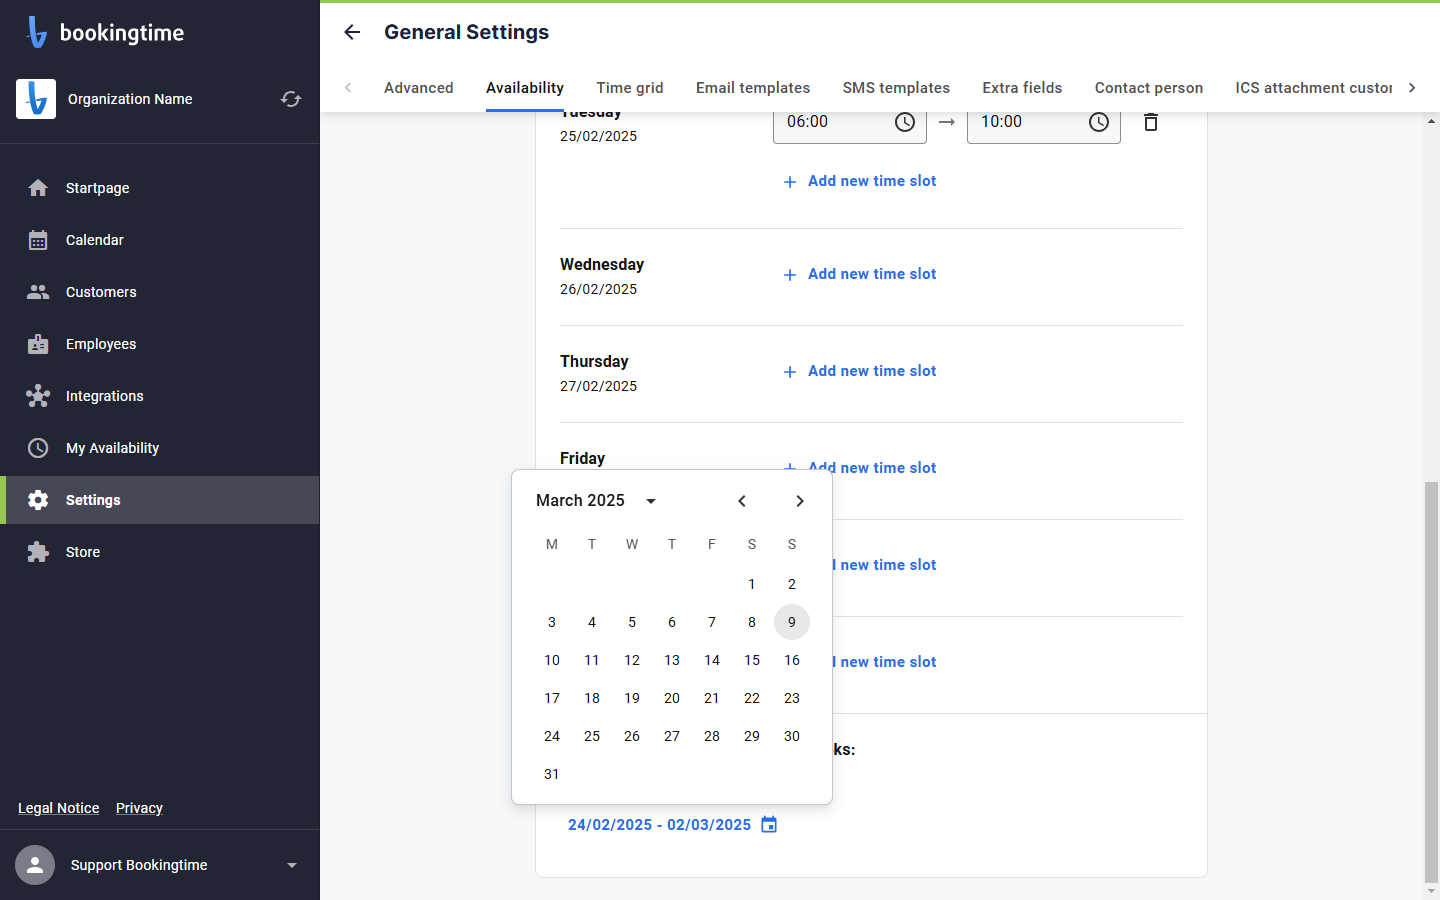The image size is (1440, 900).
Task: Click the Calendar icon in sidebar
Action: (38, 240)
